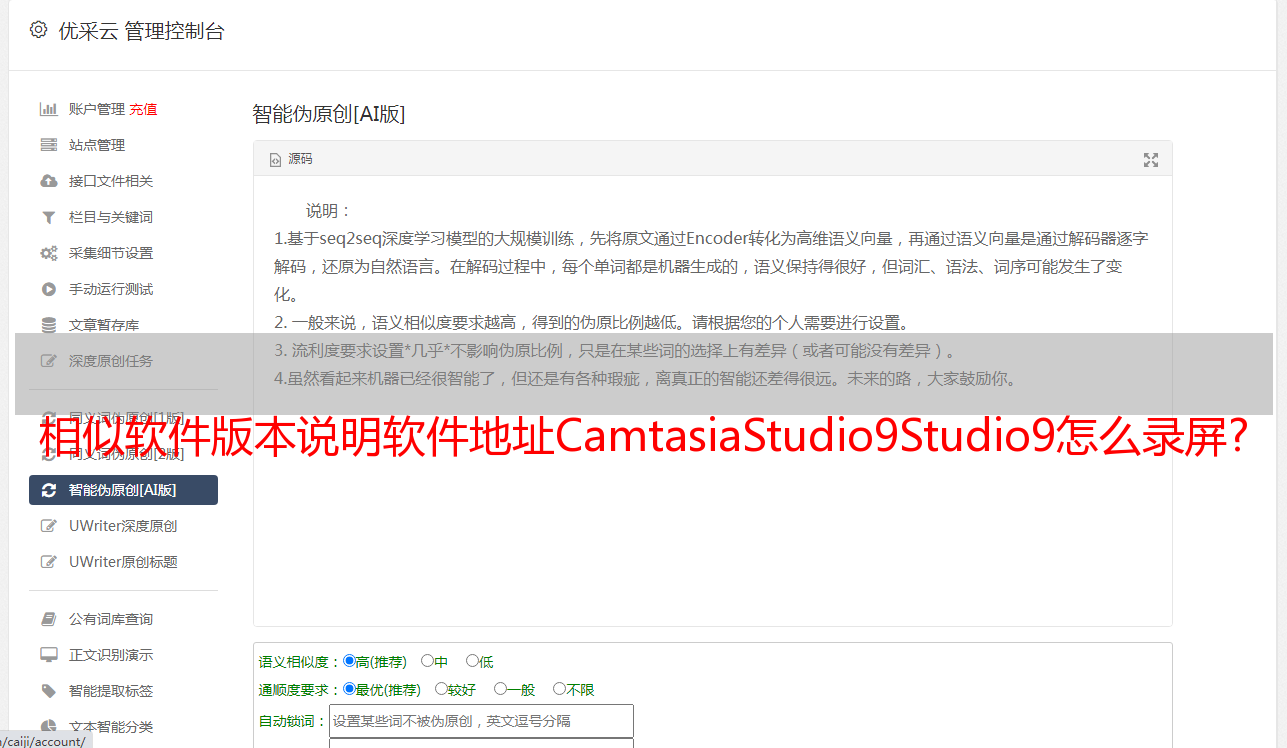The height and width of the screenshot is (748, 1287).
Task: Click the 优采云 管理控制台 header title
Action: coord(142,31)
